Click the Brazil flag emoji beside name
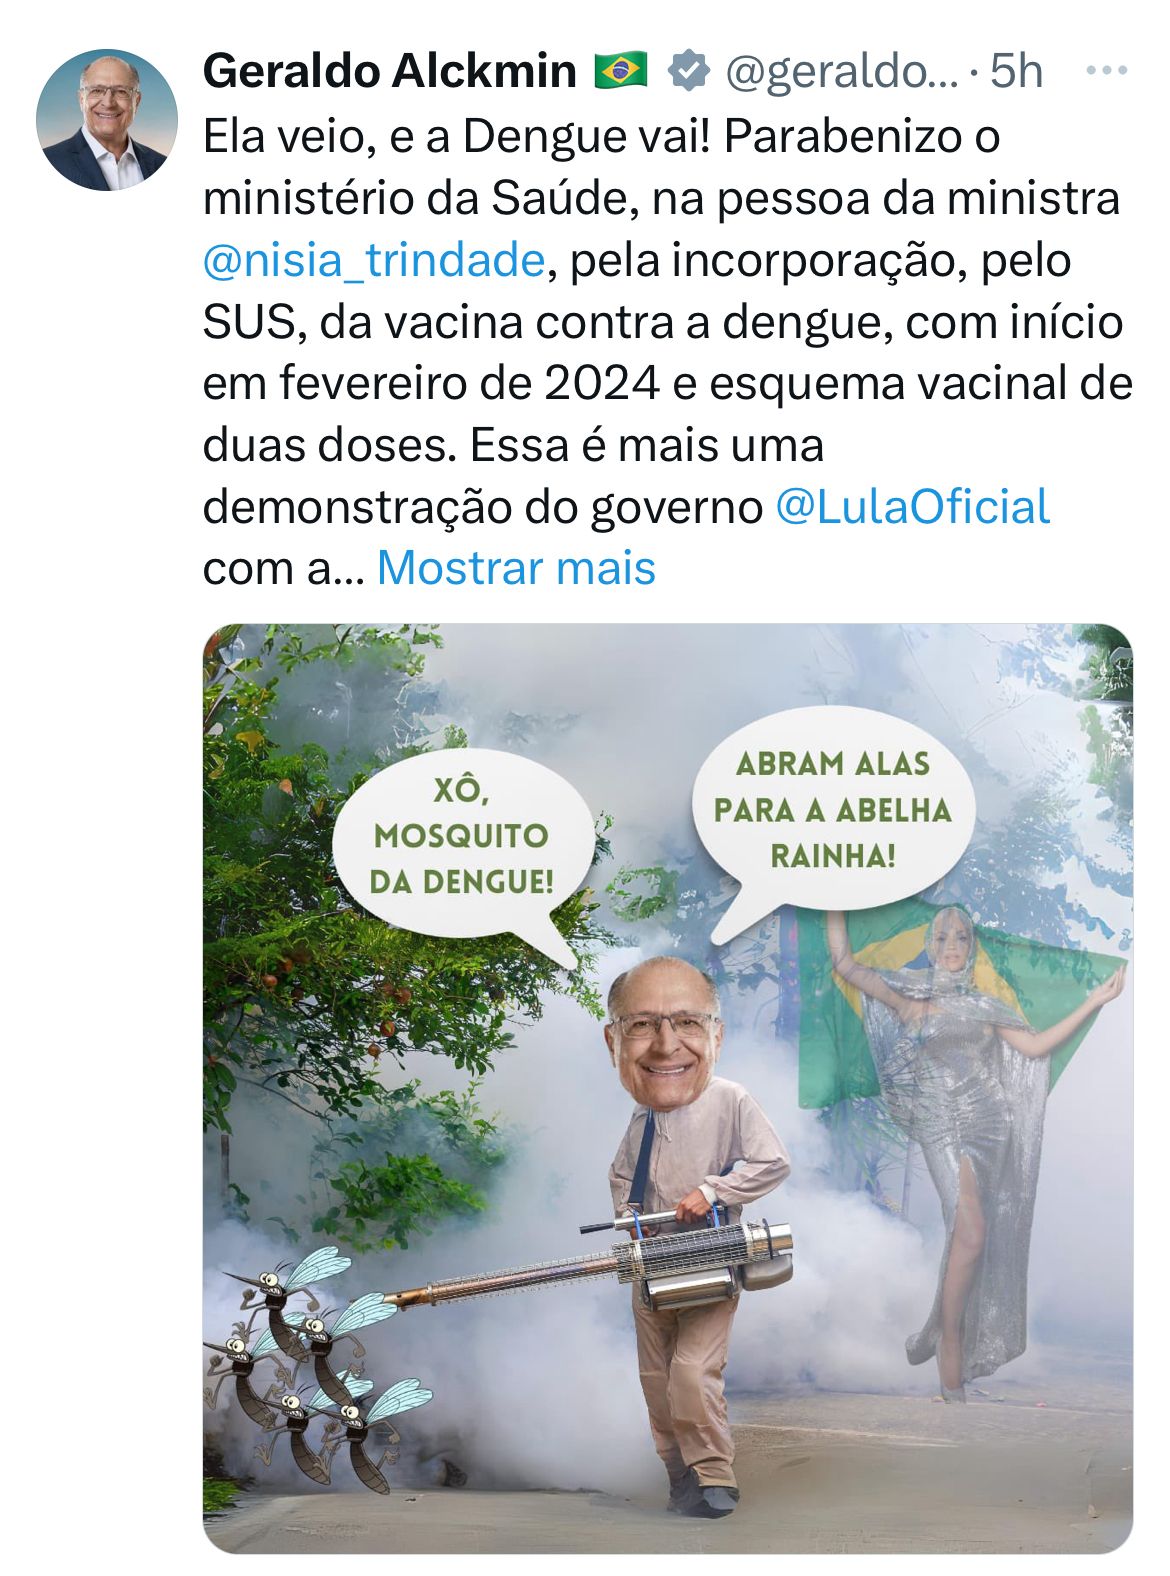The width and height of the screenshot is (1170, 1576). (621, 71)
